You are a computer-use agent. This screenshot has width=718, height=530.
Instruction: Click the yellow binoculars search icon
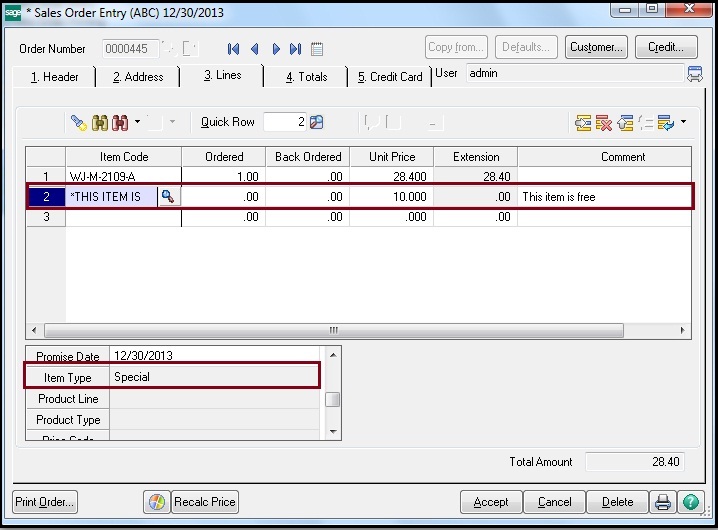(100, 122)
